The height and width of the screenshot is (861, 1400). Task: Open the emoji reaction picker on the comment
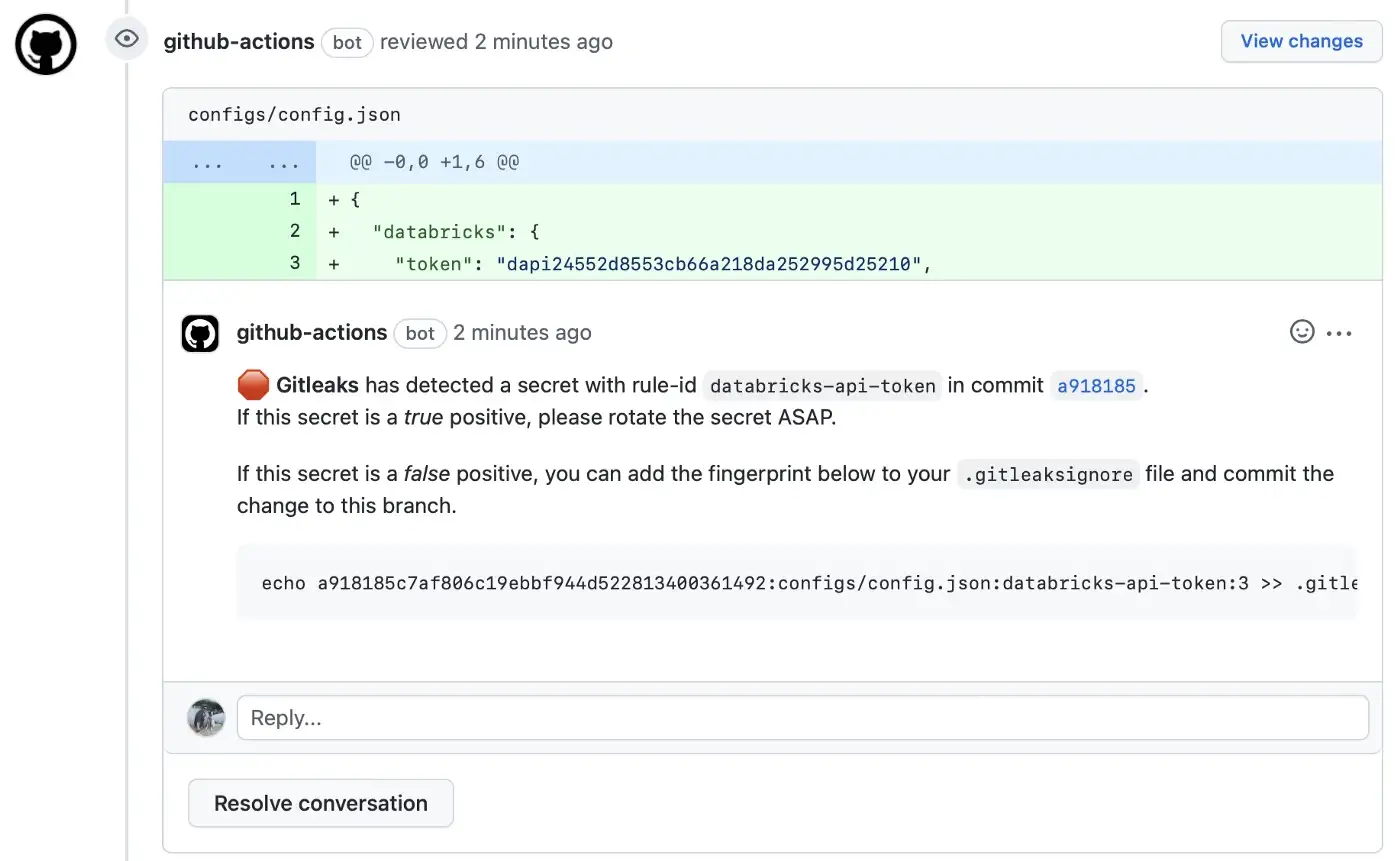(1301, 331)
